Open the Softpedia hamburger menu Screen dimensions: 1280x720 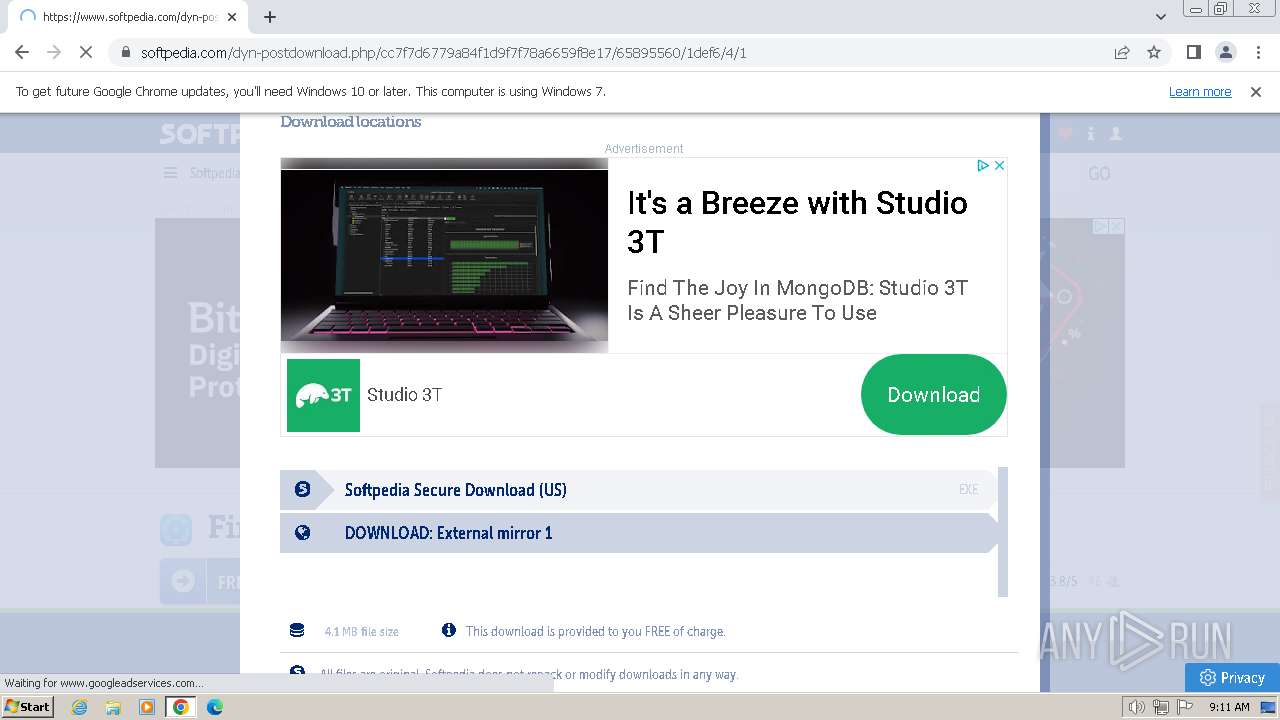click(x=170, y=173)
